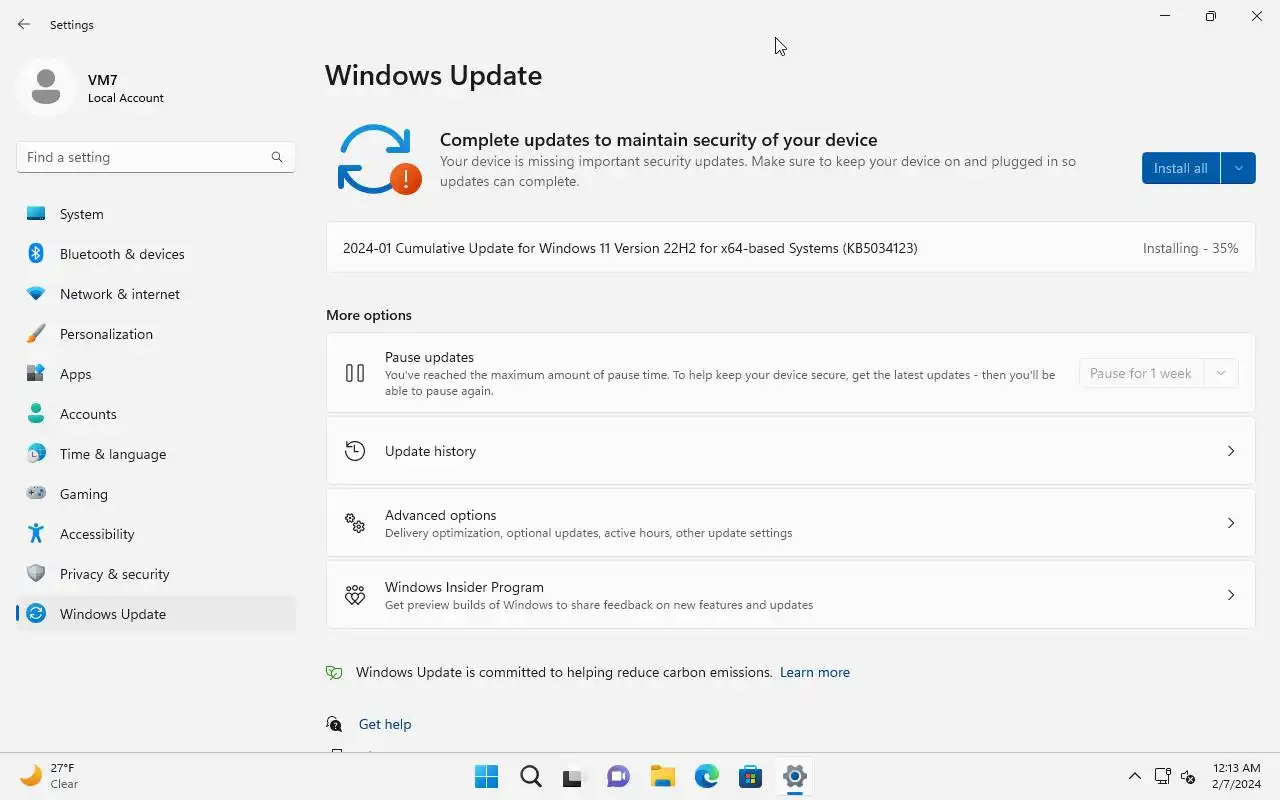Open Task View on the taskbar

point(572,776)
